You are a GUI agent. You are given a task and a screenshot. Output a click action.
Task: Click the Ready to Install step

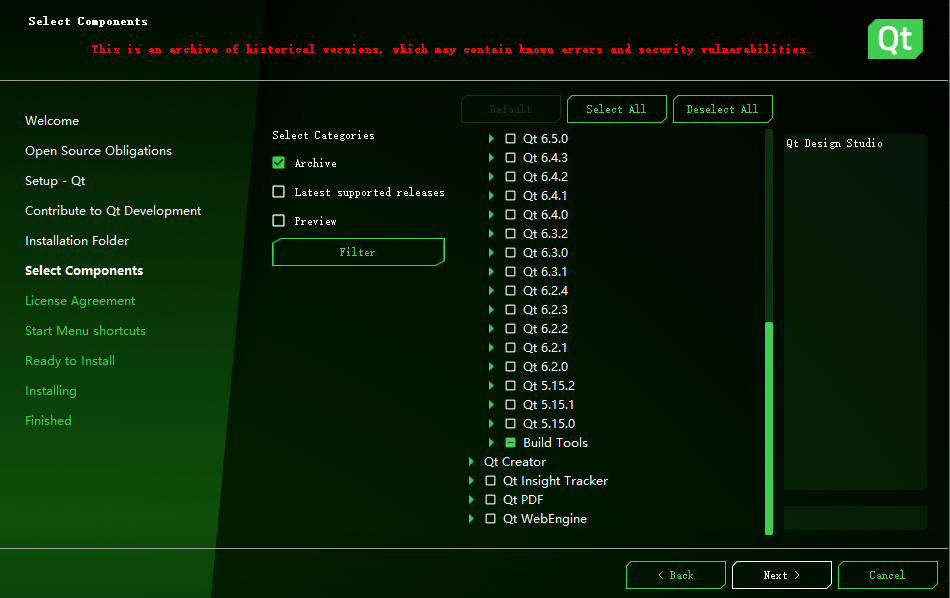(x=70, y=360)
